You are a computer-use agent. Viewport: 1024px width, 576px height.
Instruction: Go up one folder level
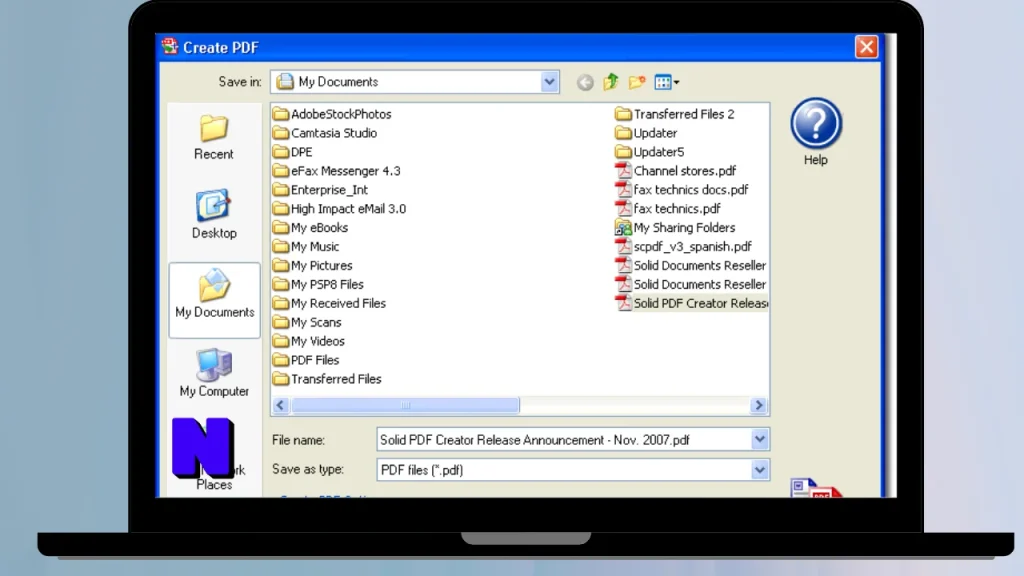point(611,82)
